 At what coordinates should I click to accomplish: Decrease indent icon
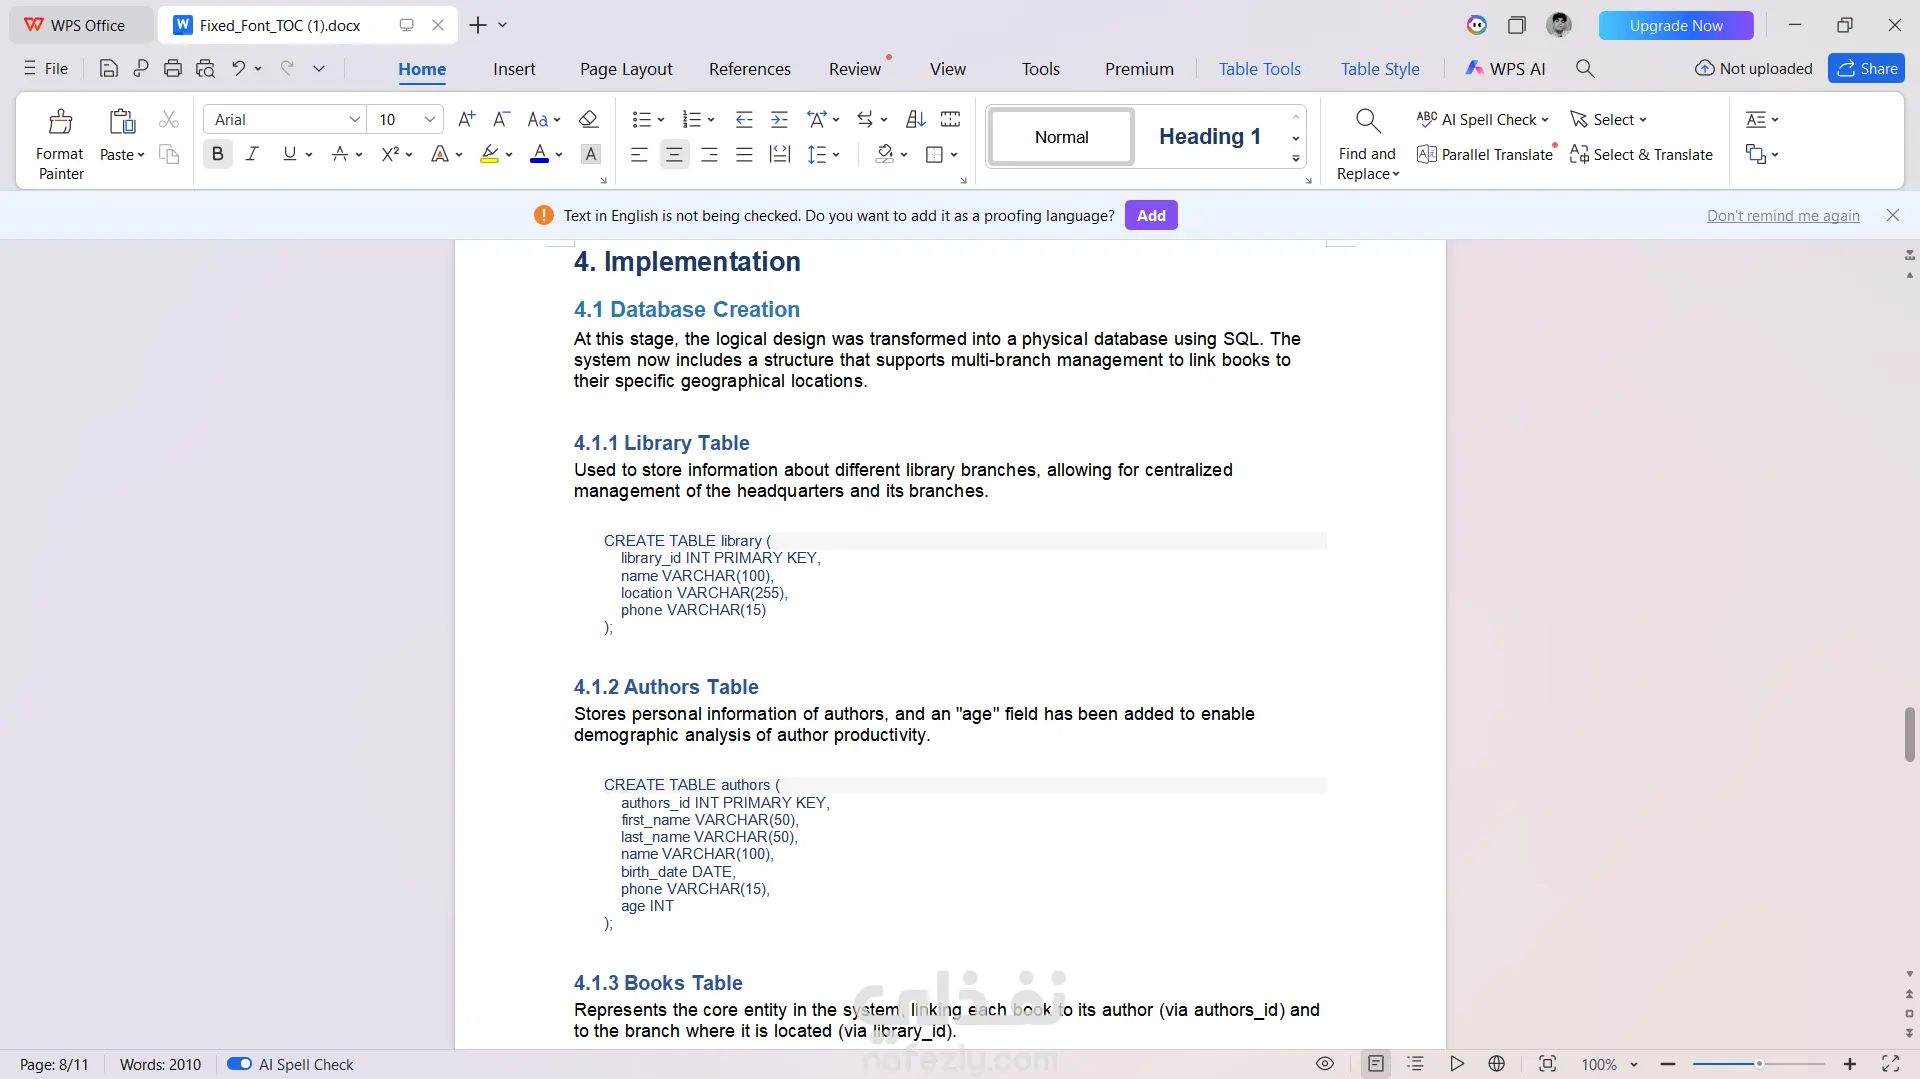coord(744,119)
